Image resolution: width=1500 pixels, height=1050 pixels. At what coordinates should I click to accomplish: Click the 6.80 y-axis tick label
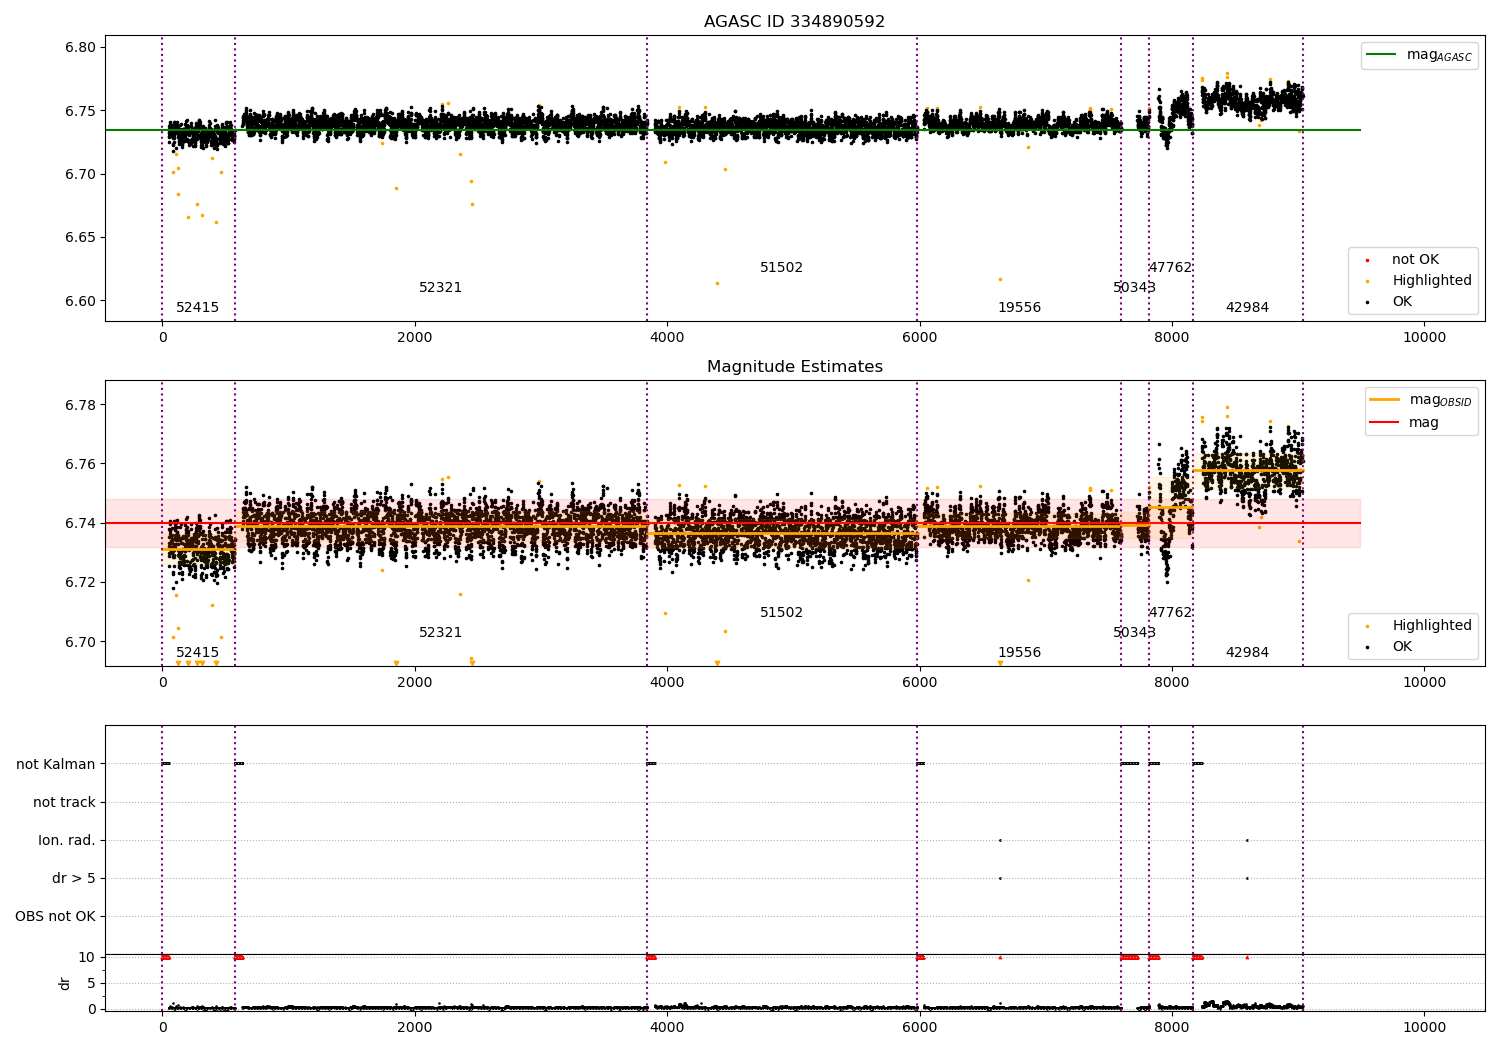tap(80, 48)
